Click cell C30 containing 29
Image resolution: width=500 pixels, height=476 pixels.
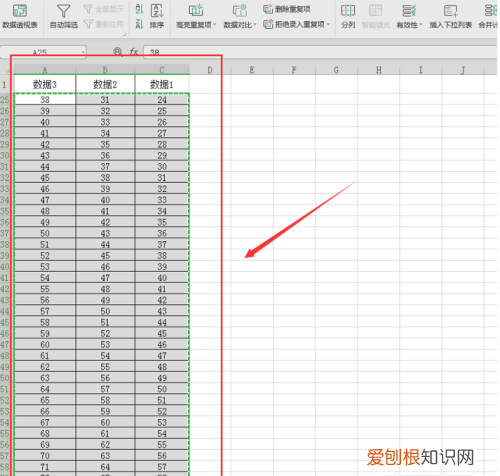[x=162, y=155]
